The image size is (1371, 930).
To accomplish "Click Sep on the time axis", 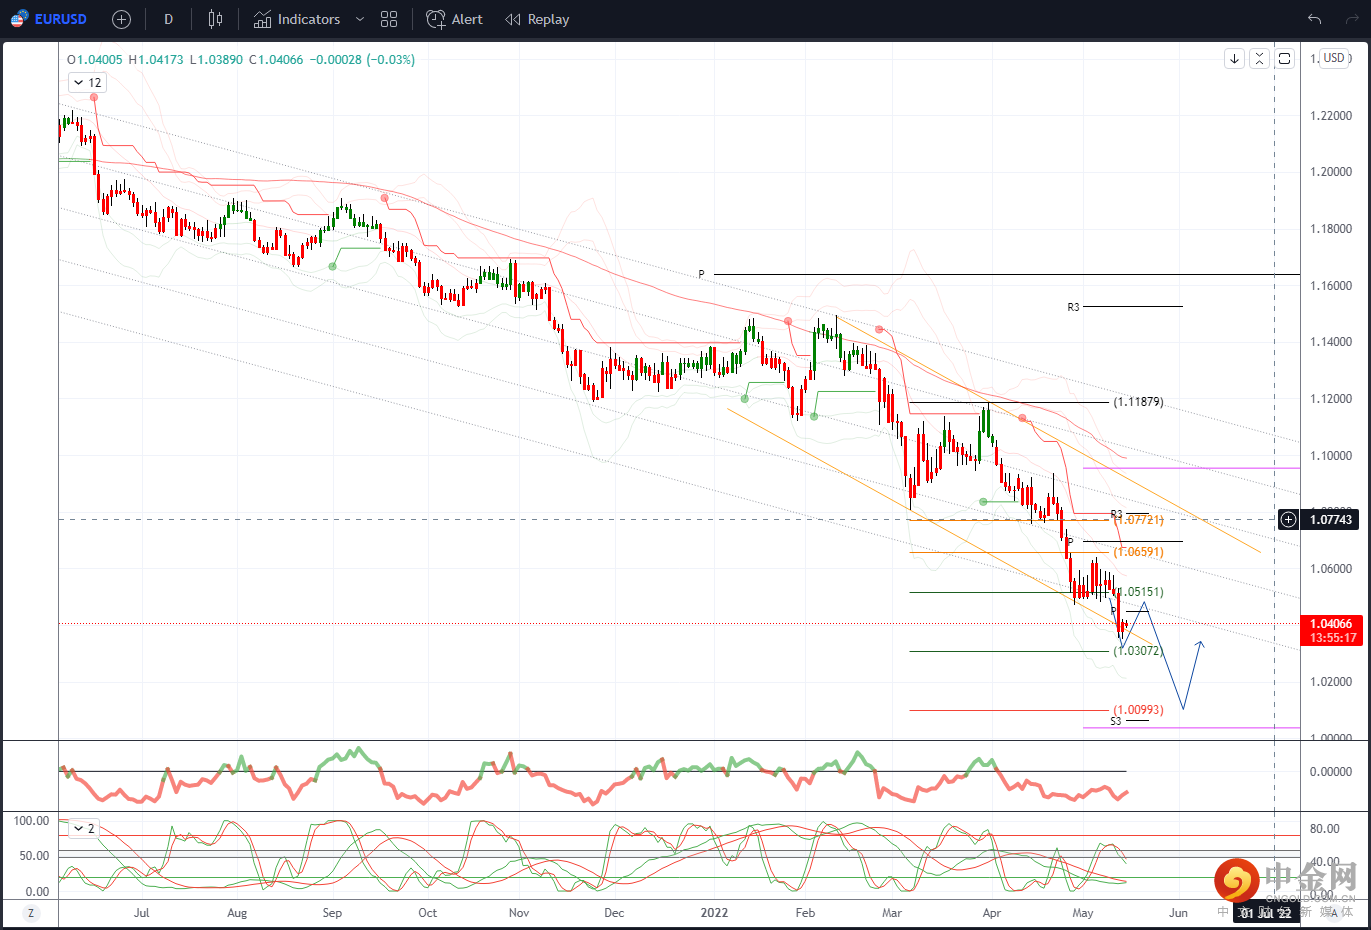I will pos(332,913).
